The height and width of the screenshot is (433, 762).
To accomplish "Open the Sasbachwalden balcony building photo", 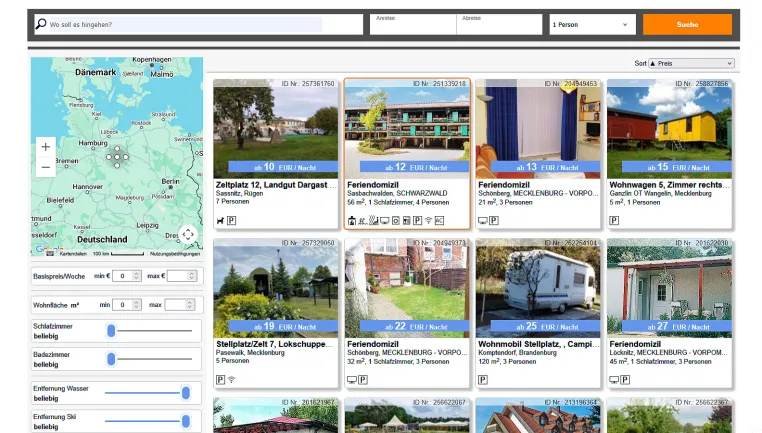I will [407, 129].
